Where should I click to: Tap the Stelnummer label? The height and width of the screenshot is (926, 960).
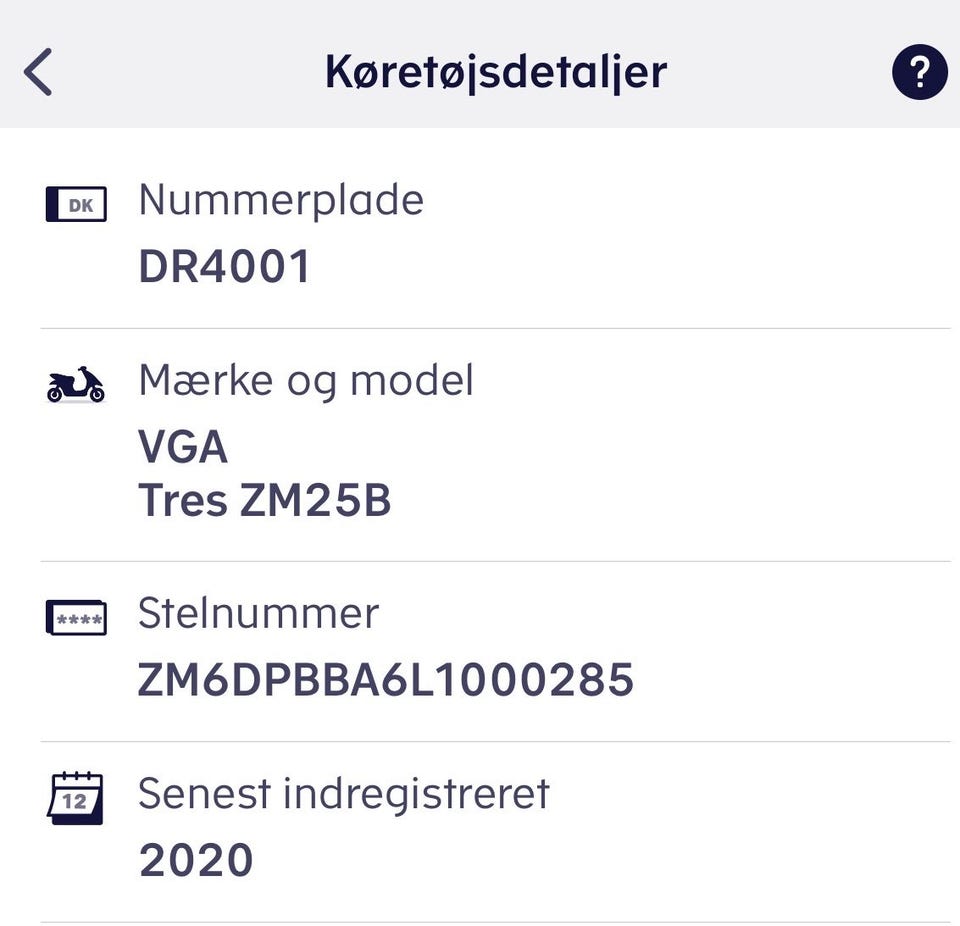click(259, 613)
